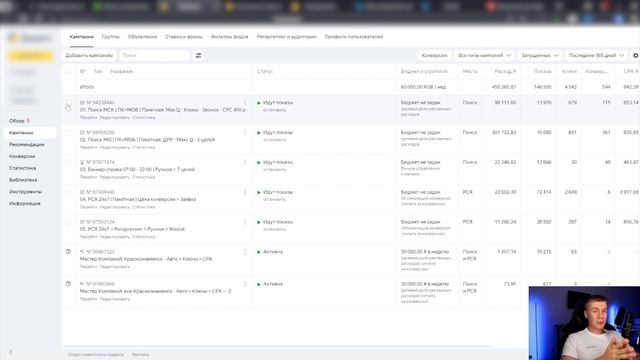Sort by the Расход ₽ column header
Viewport: 640px width, 360px height.
pos(505,71)
